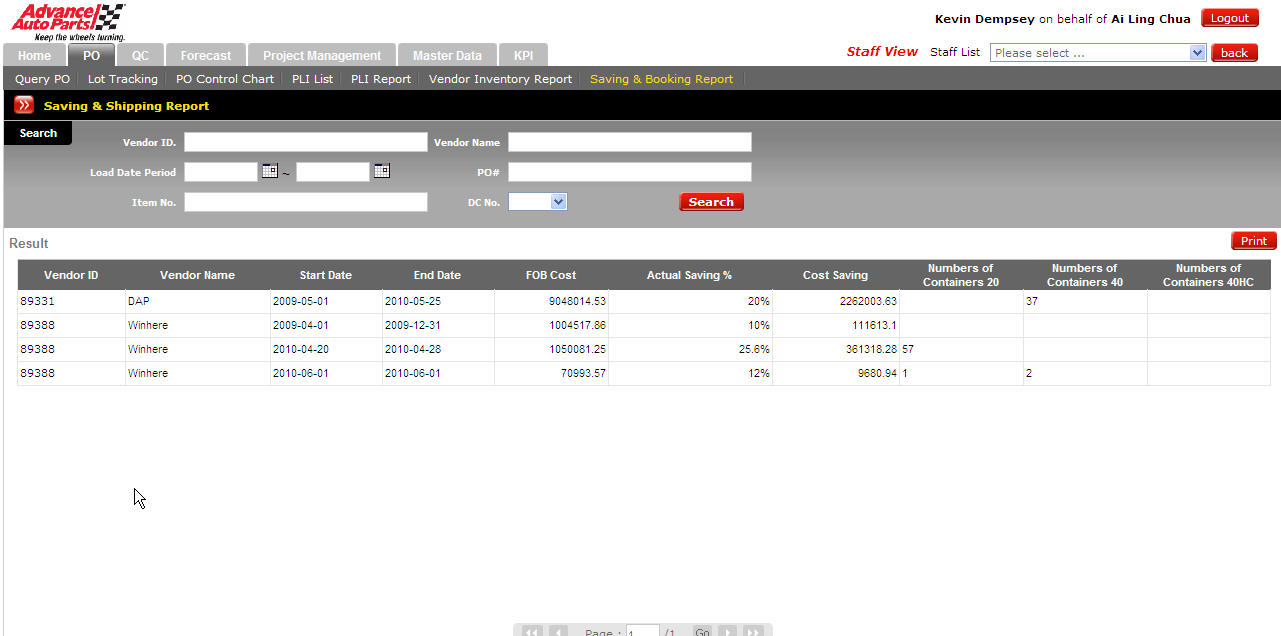The width and height of the screenshot is (1281, 636).
Task: Sort by the FOB Cost column header
Action: pyautogui.click(x=551, y=275)
